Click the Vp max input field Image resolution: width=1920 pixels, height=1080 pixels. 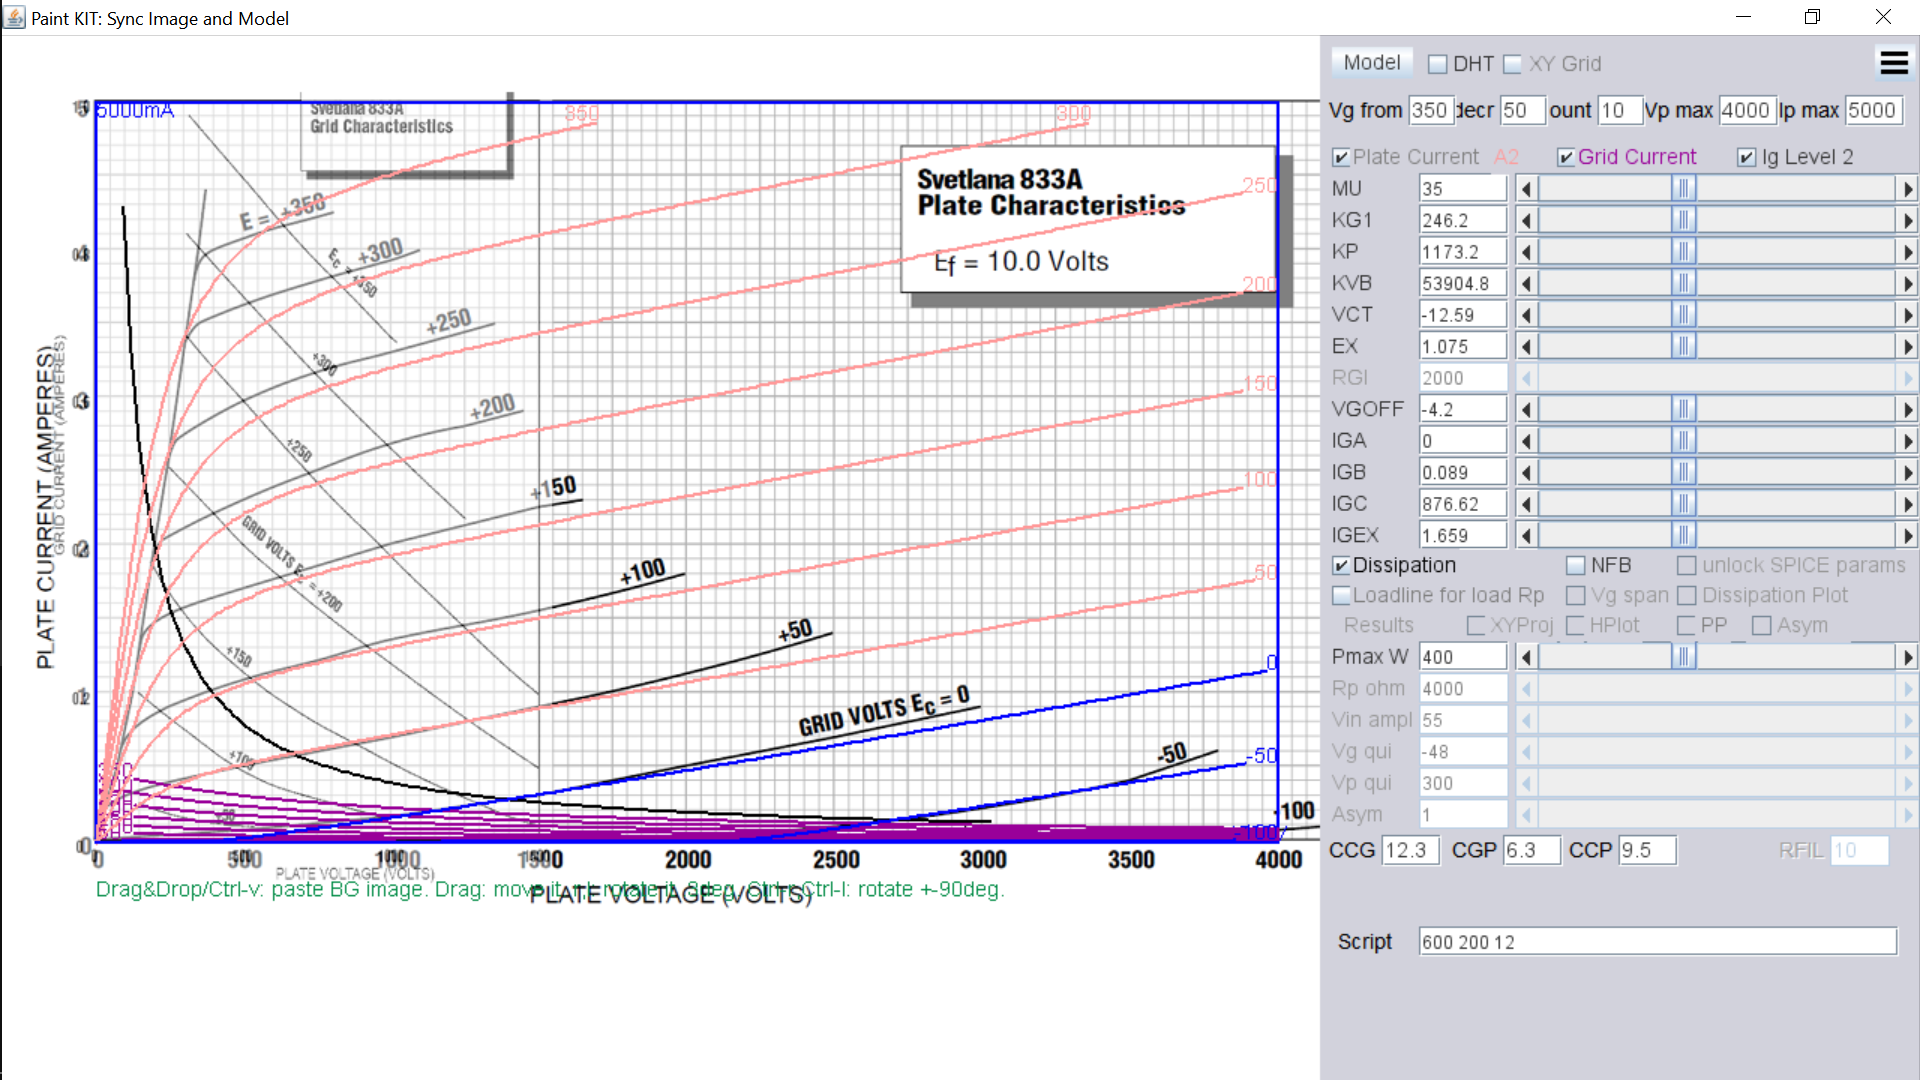[x=1747, y=110]
